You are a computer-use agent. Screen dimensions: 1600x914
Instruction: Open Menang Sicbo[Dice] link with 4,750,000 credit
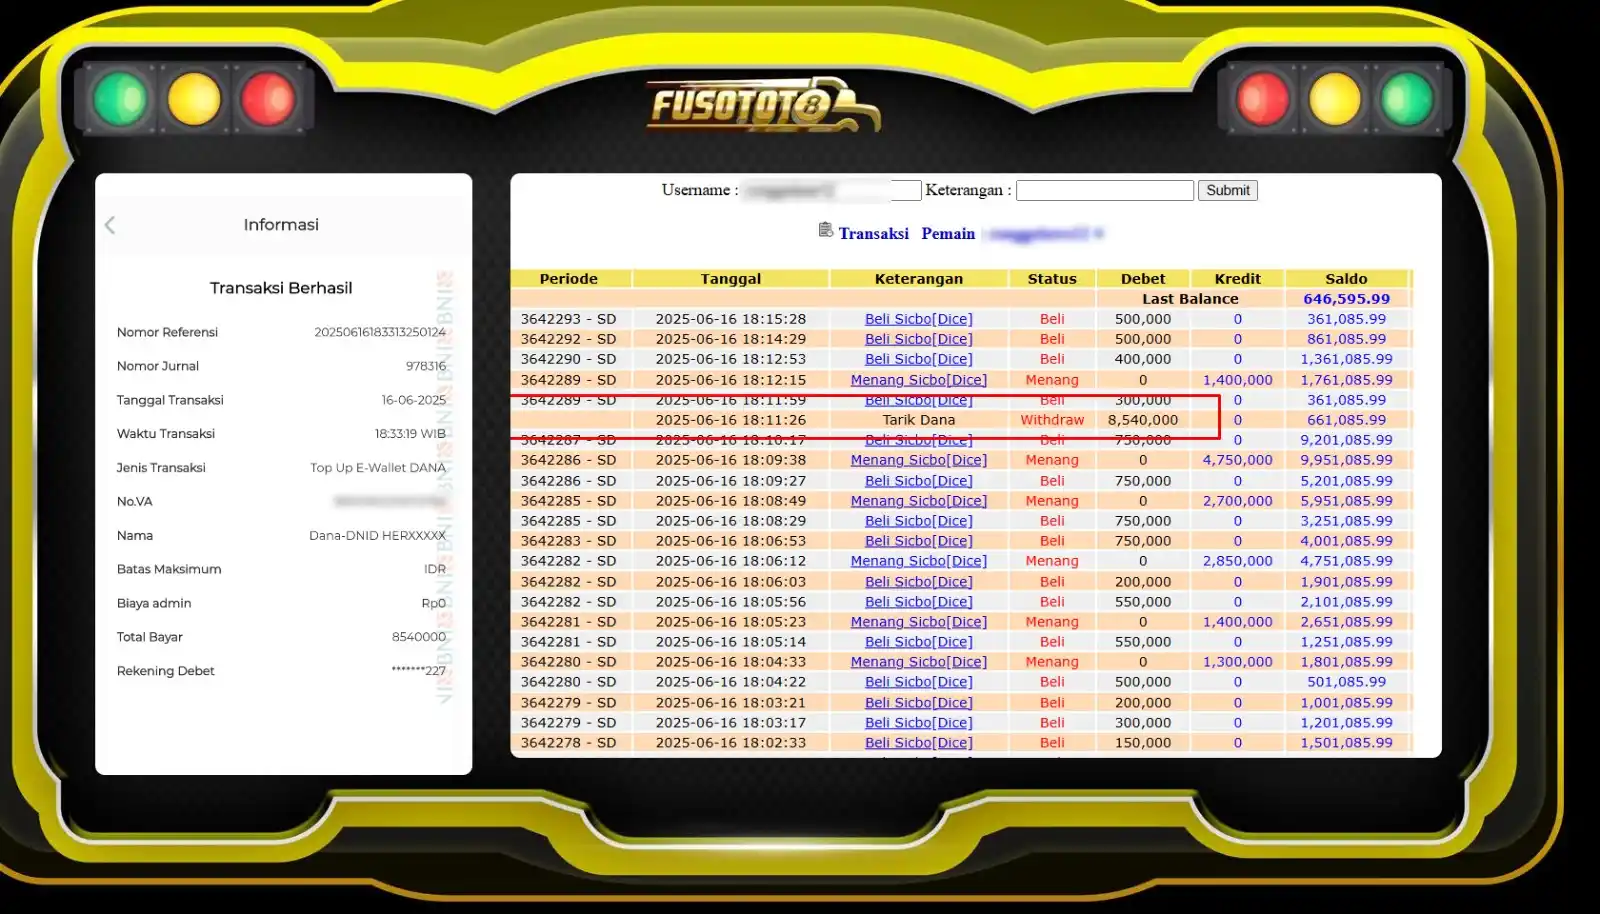click(918, 460)
